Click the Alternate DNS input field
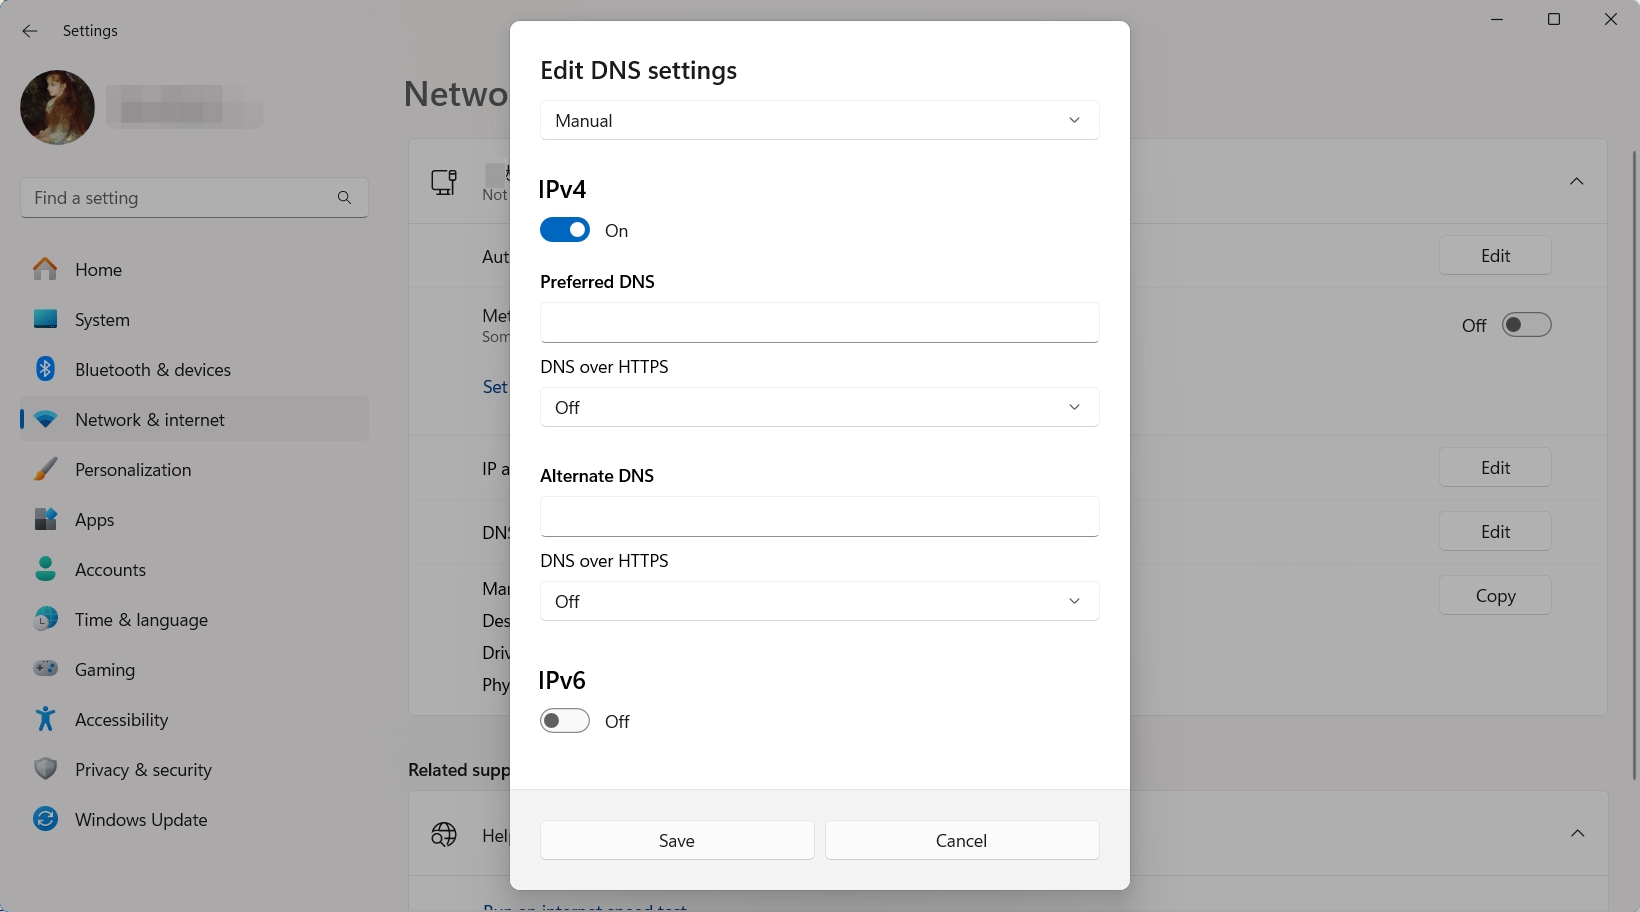1640x912 pixels. pos(819,516)
